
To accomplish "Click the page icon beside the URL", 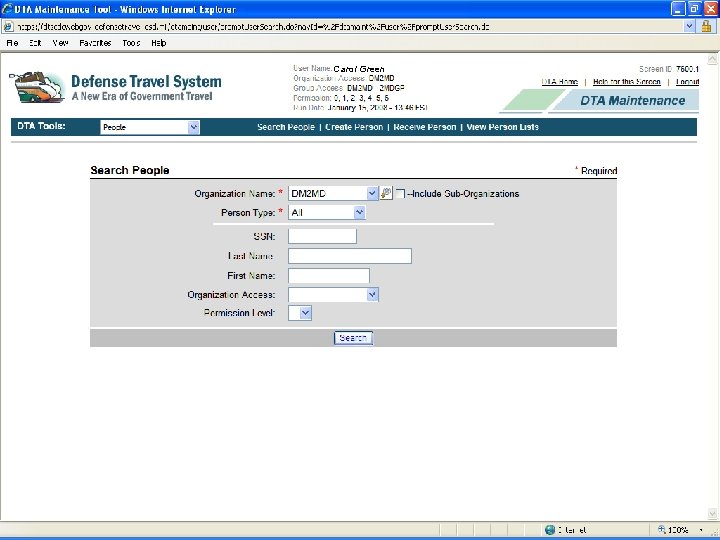I will [x=8, y=27].
